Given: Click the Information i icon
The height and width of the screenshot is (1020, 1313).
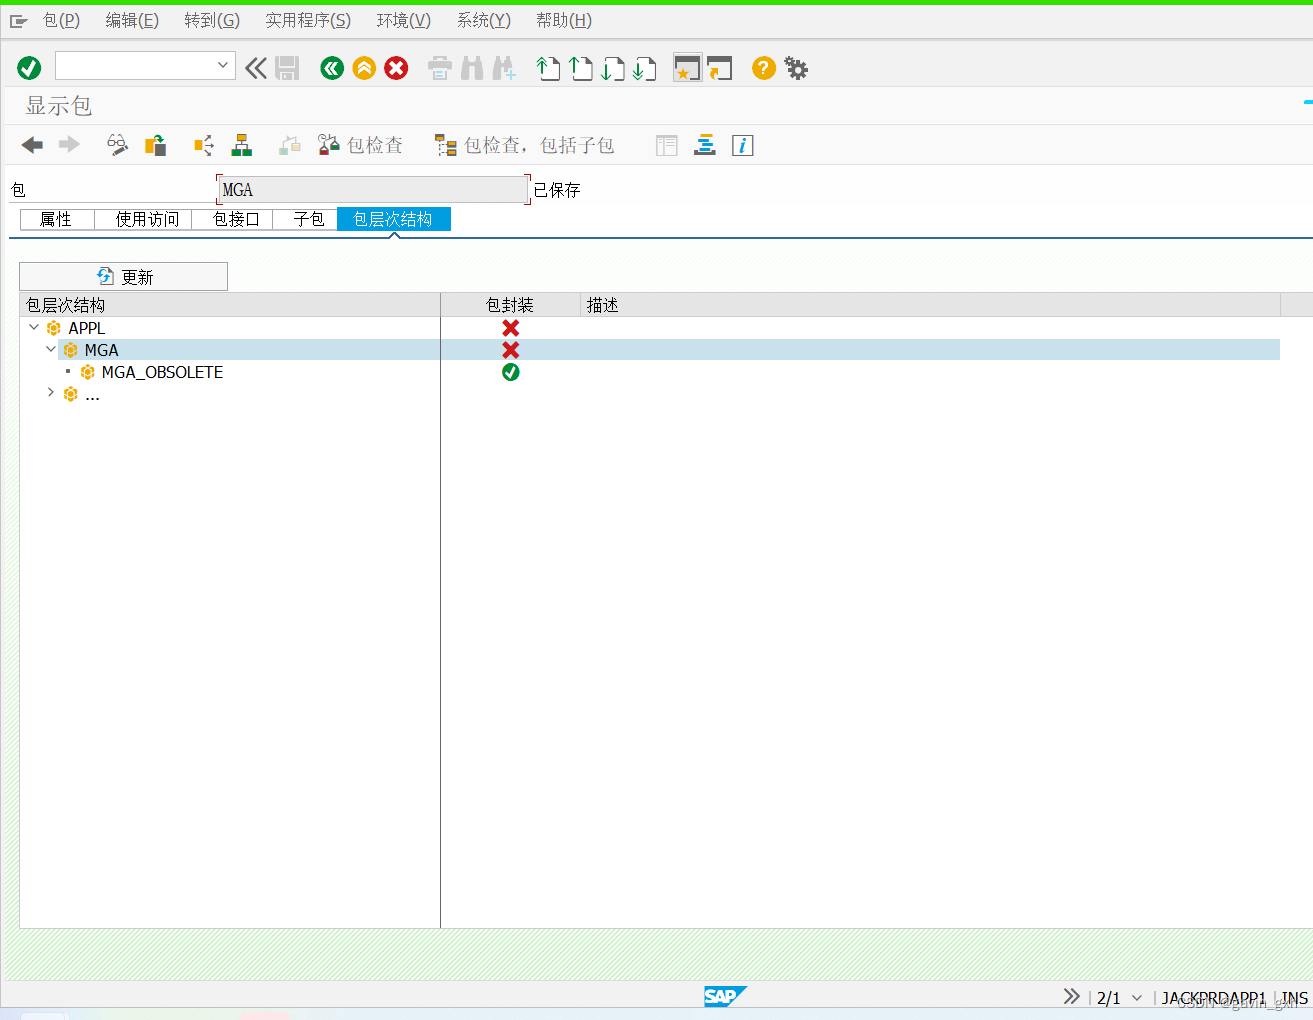Looking at the screenshot, I should [x=742, y=145].
